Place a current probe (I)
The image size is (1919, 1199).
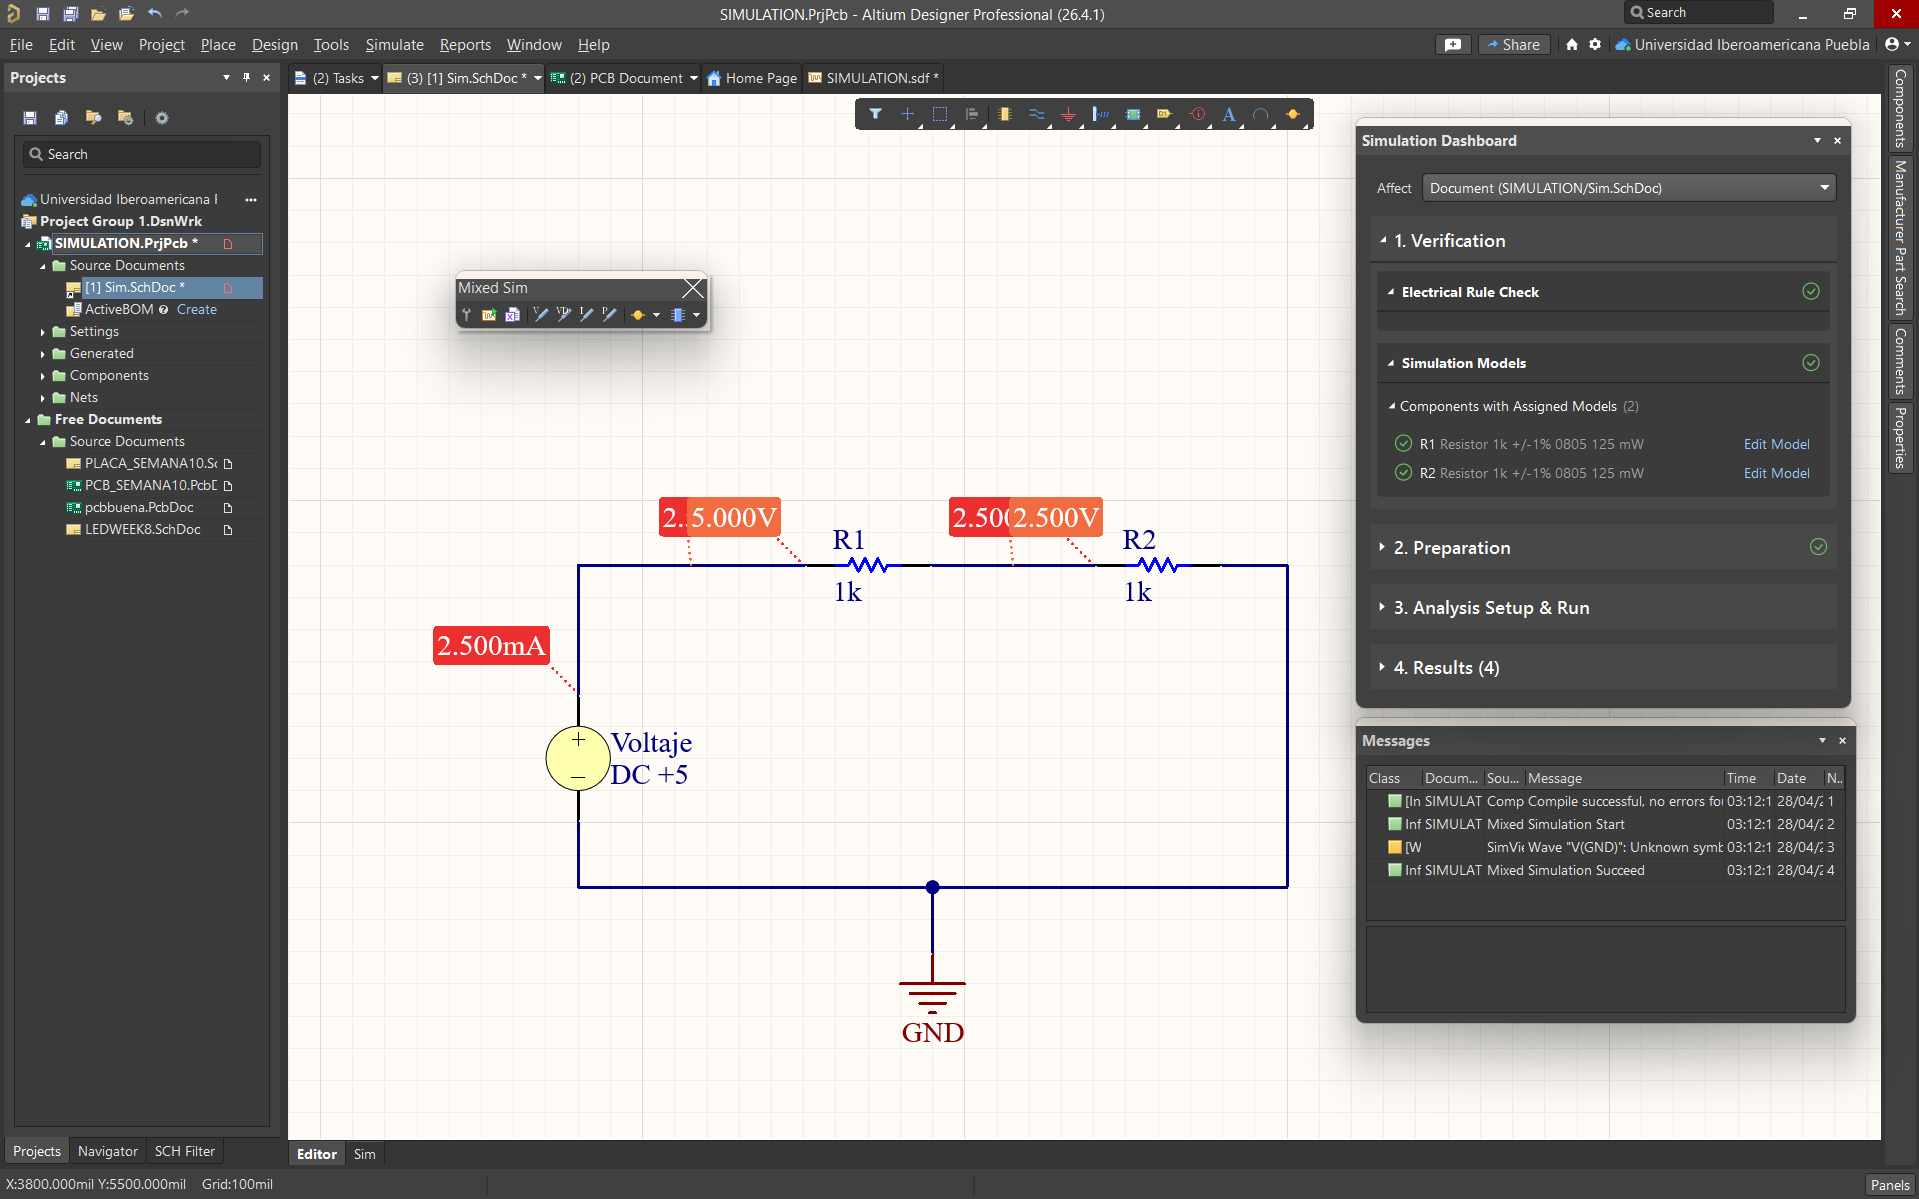tap(587, 314)
